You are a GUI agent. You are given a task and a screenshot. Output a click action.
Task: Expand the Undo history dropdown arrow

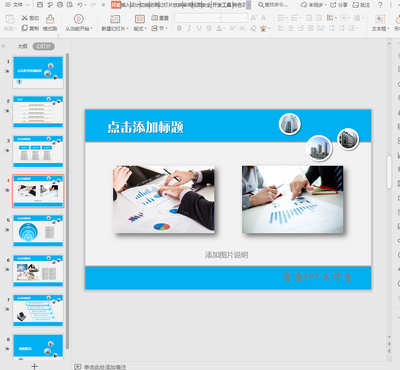pyautogui.click(x=86, y=5)
